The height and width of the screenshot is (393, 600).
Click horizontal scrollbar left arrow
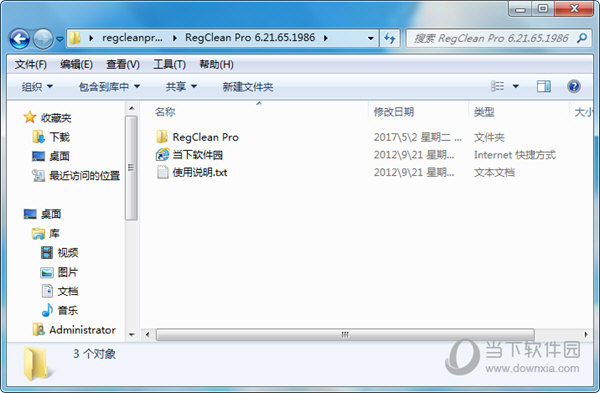coord(148,334)
